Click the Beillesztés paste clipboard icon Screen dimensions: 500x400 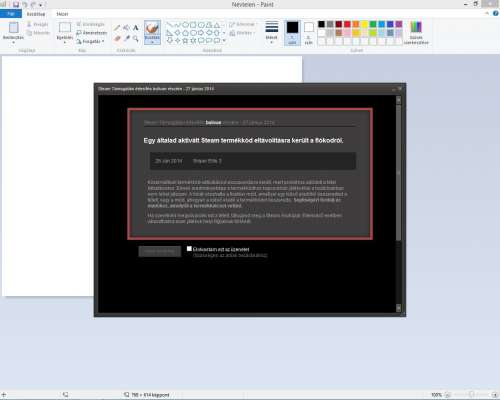(x=13, y=27)
